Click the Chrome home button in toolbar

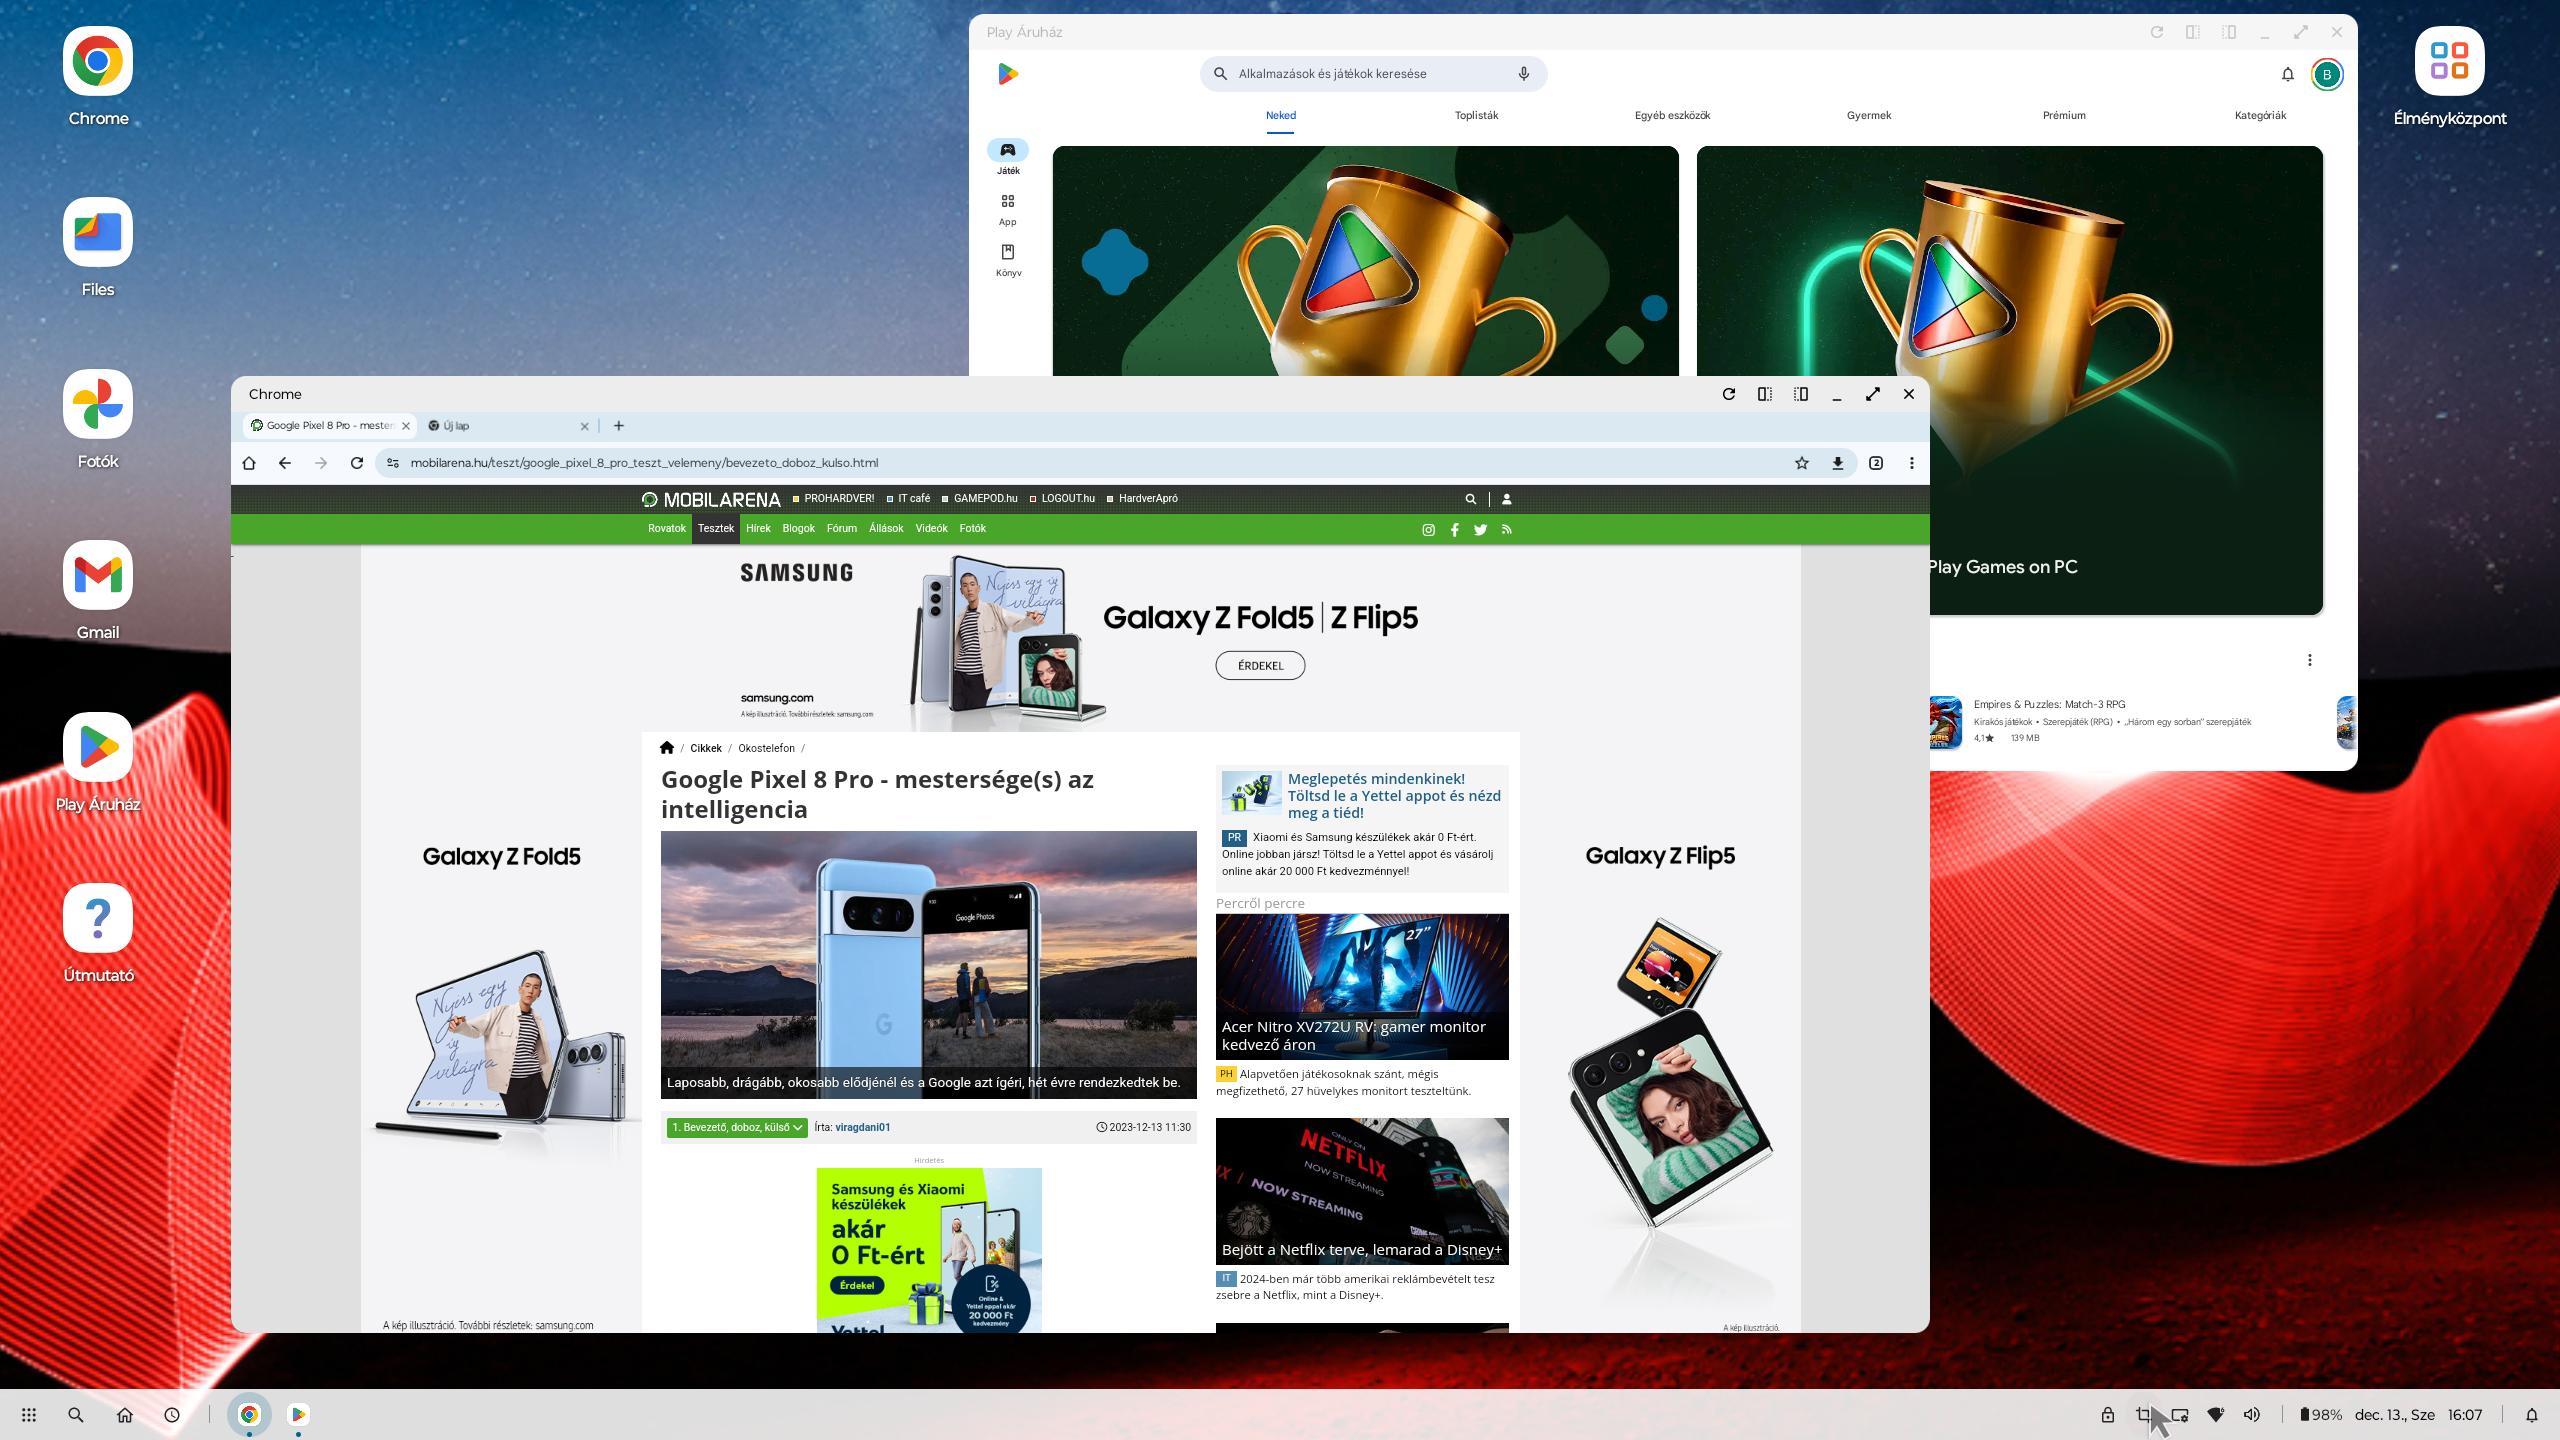249,463
